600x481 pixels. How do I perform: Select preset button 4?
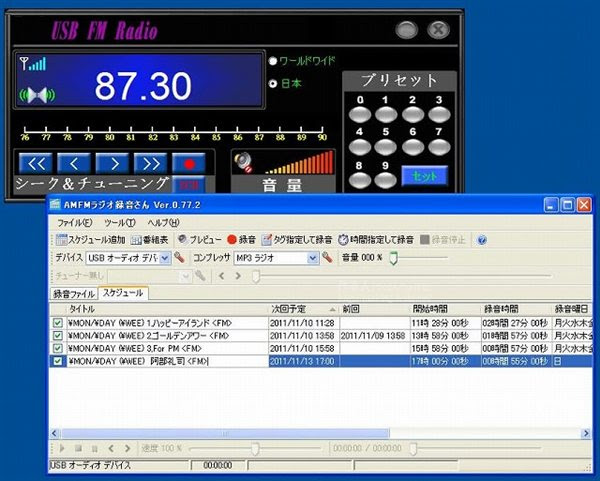pos(360,147)
